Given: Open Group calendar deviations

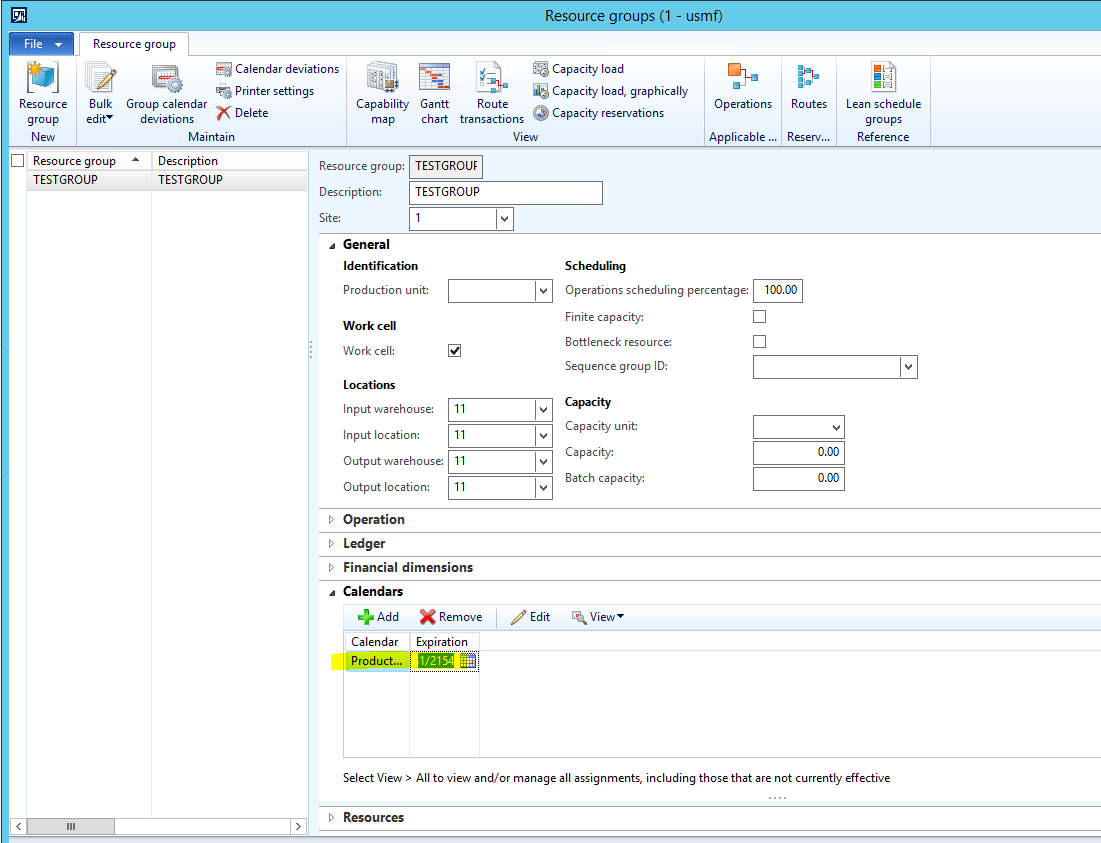Looking at the screenshot, I should point(167,92).
